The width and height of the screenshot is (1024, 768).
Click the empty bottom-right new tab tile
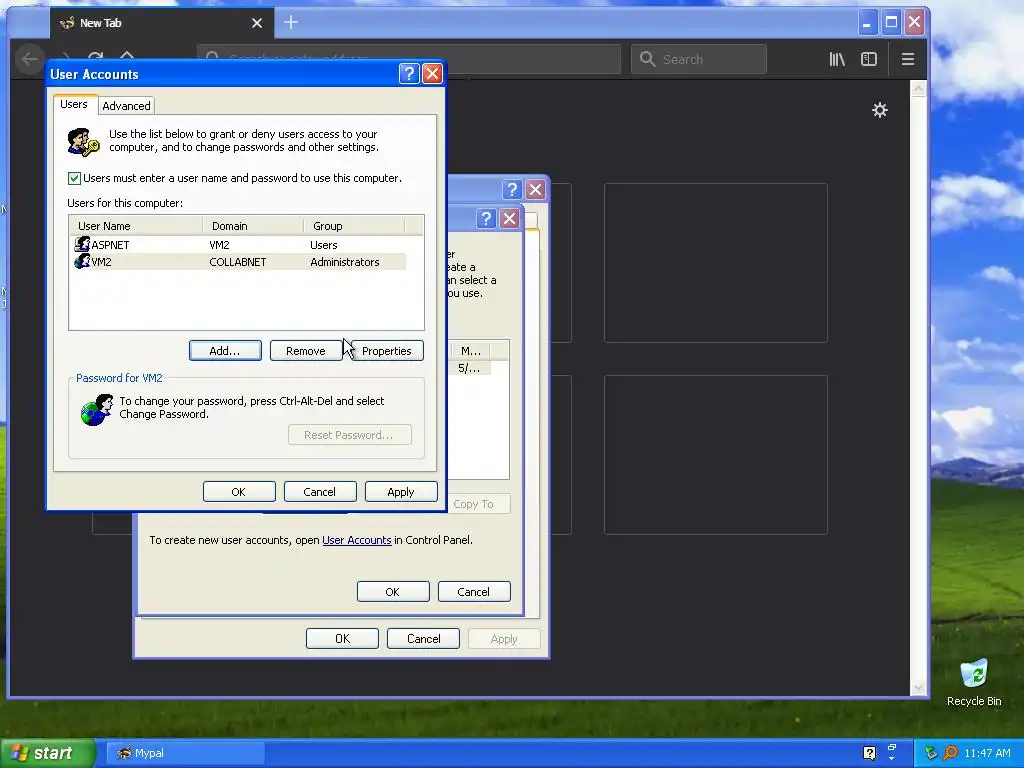click(x=716, y=455)
